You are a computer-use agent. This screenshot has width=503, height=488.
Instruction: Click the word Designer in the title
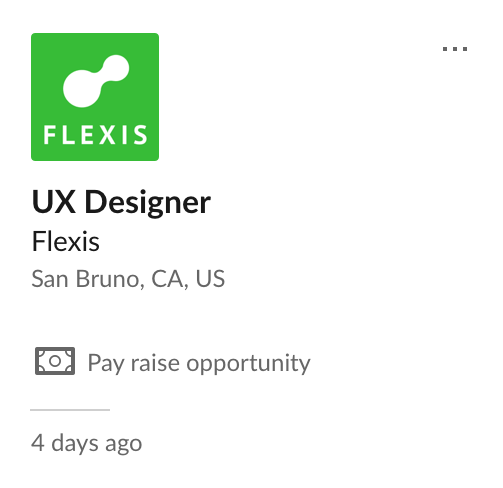coord(148,203)
